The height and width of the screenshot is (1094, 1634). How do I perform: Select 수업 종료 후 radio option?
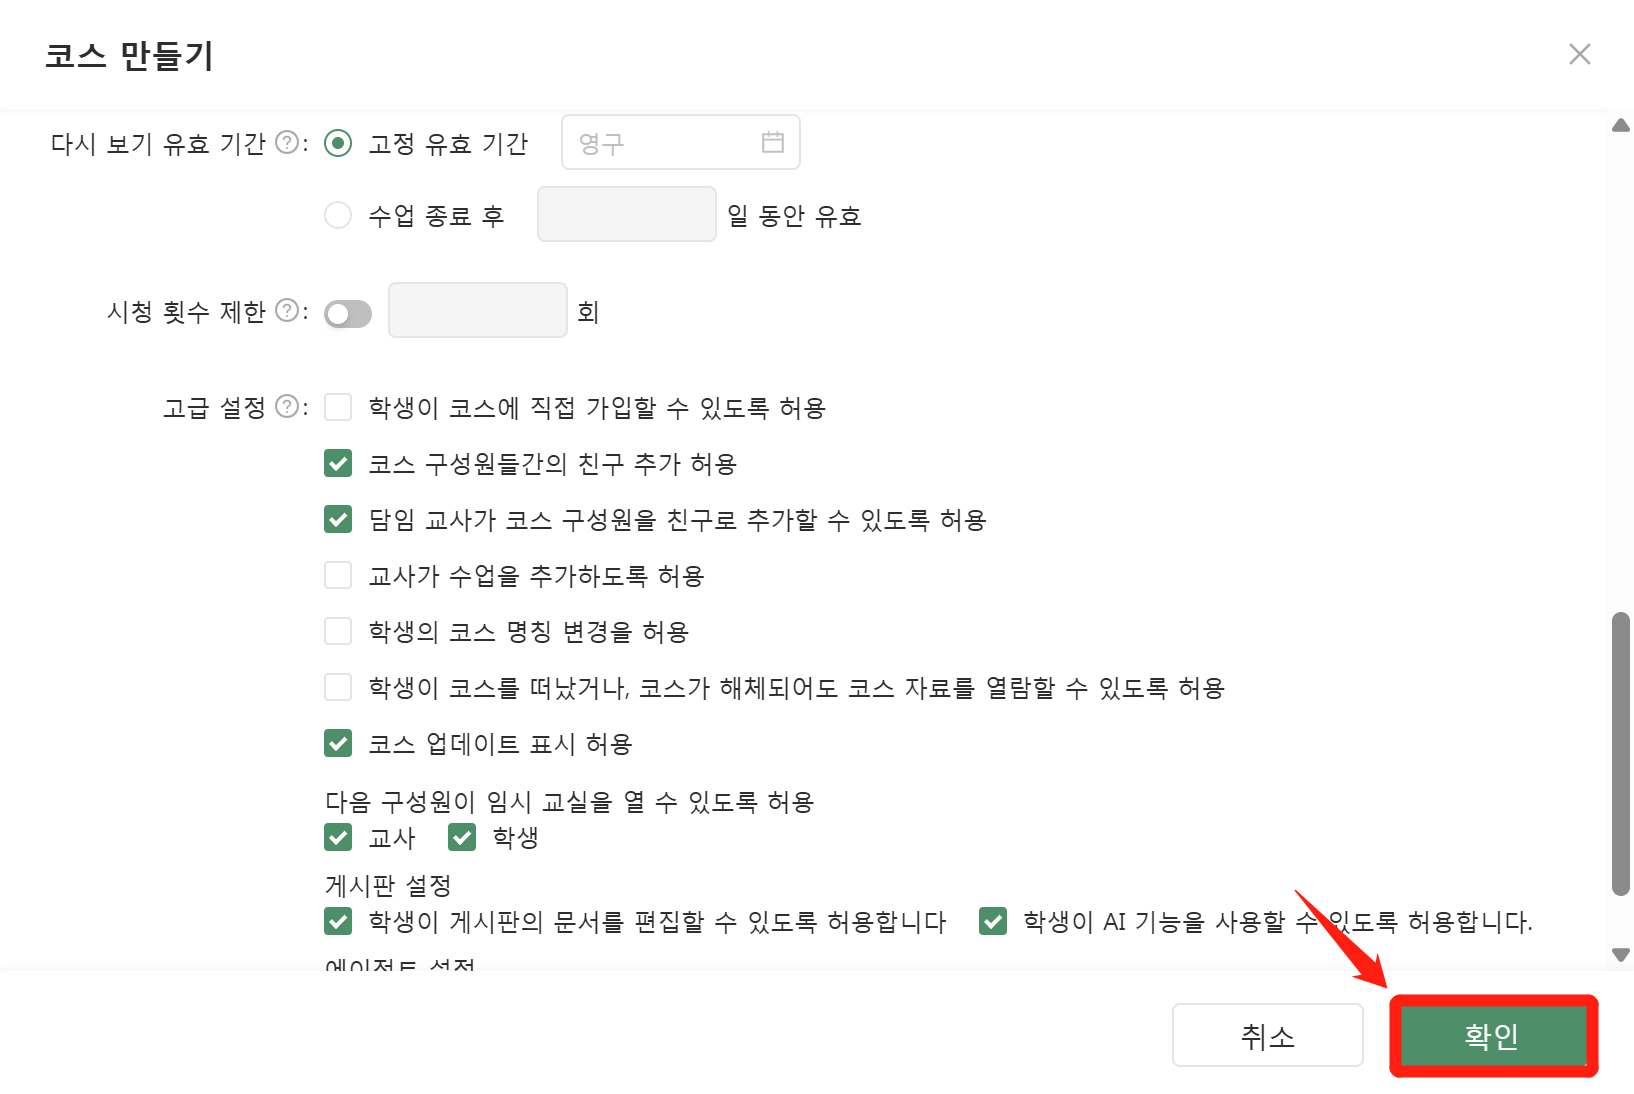tap(338, 215)
